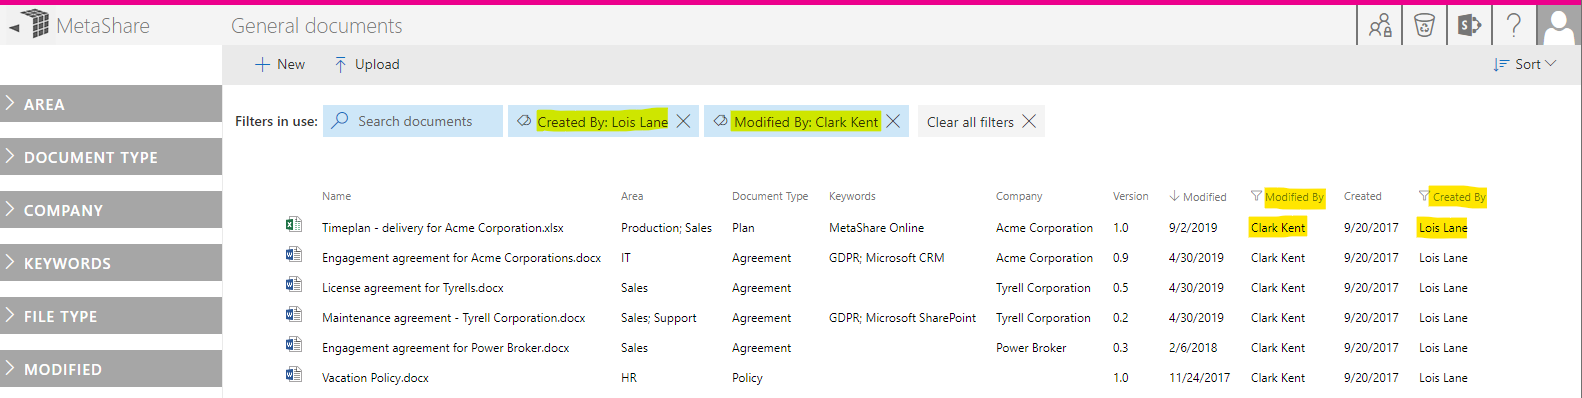
Task: Focus the Search documents field
Action: pos(413,121)
